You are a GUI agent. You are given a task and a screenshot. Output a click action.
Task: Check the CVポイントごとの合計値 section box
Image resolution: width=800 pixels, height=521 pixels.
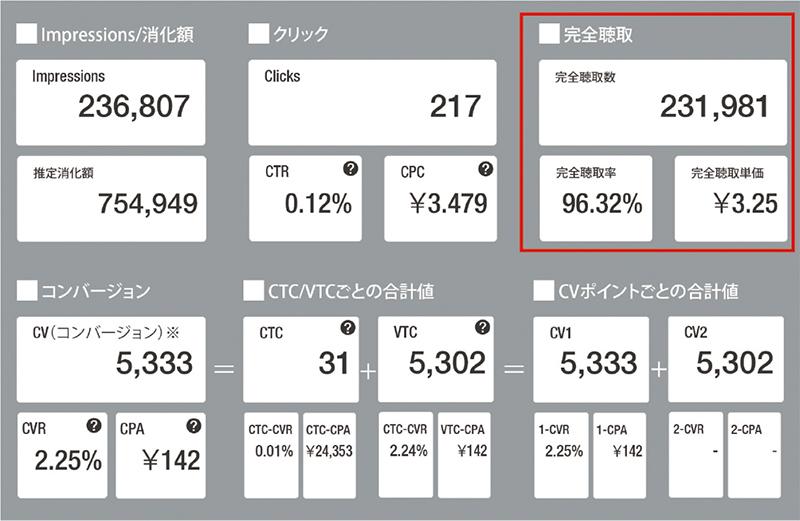coord(543,292)
